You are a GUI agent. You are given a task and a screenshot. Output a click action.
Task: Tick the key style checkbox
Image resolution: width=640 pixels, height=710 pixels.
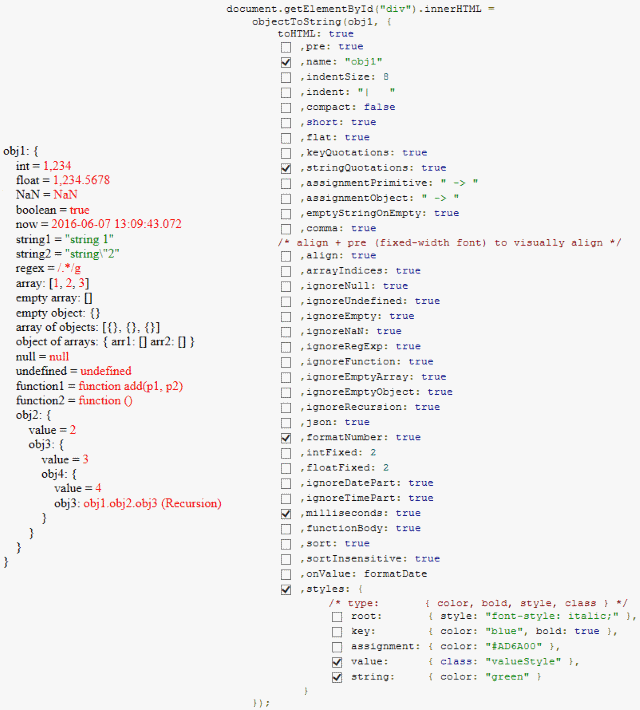pos(337,632)
